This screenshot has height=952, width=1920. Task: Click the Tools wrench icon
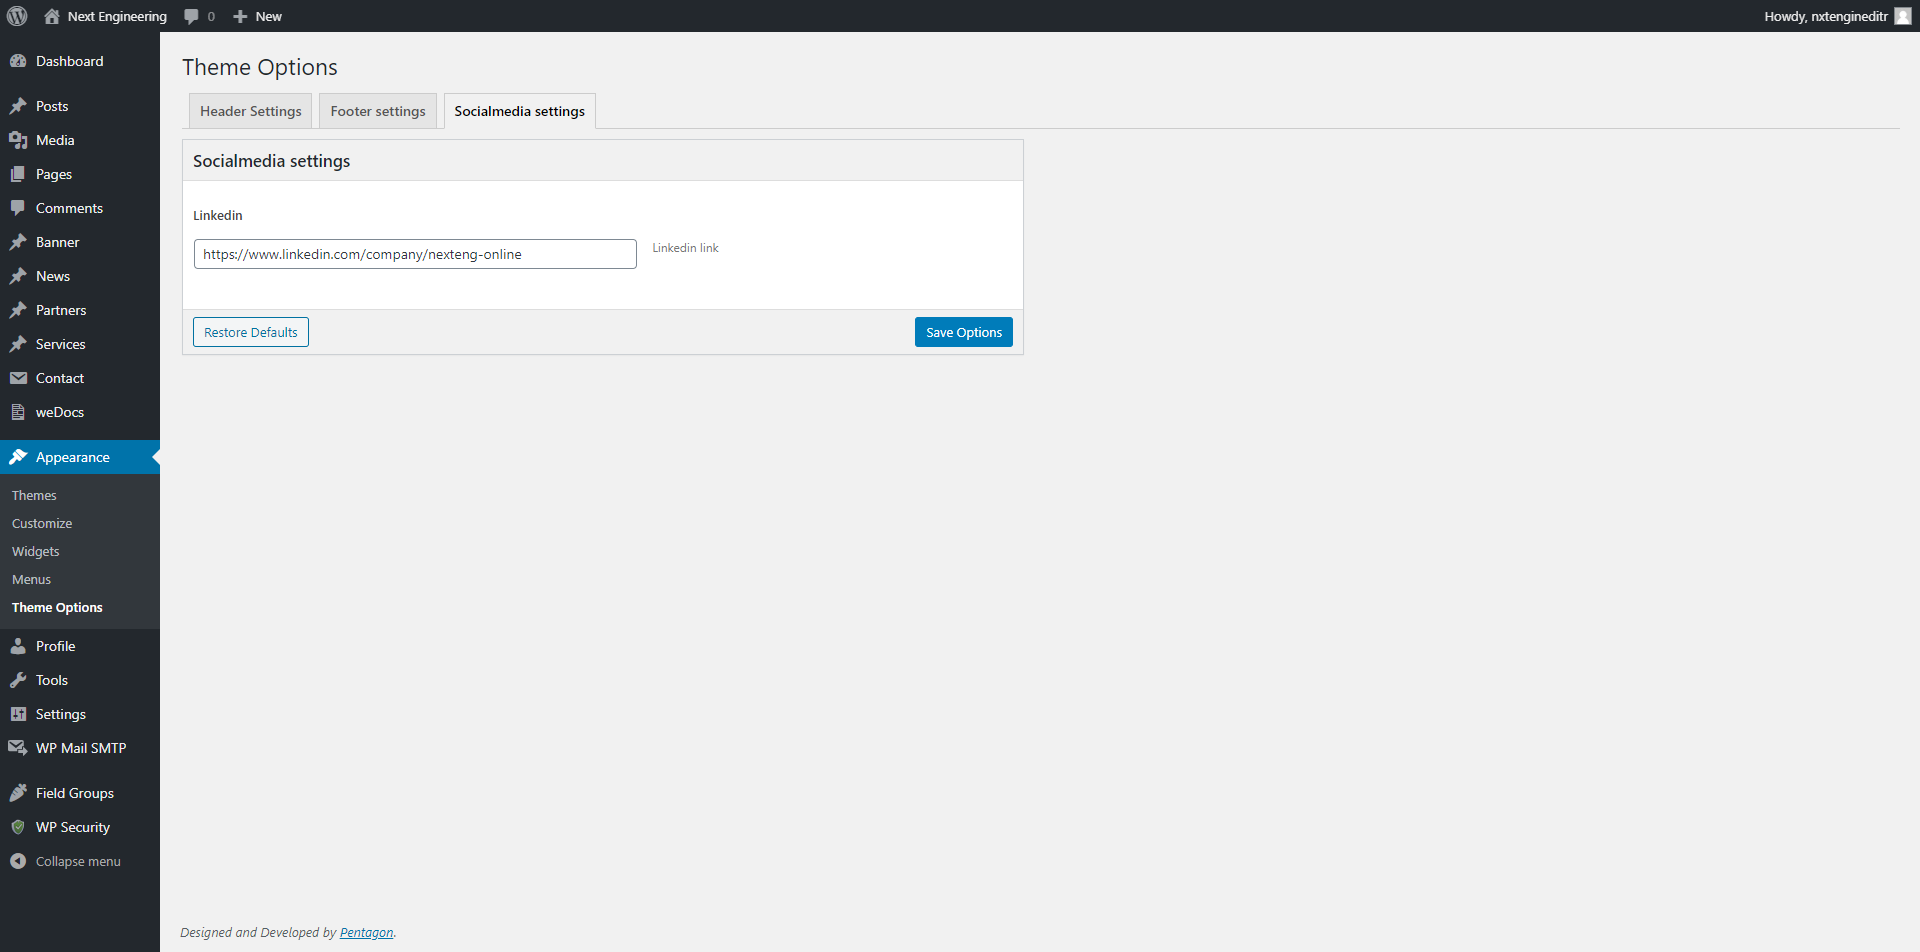18,680
